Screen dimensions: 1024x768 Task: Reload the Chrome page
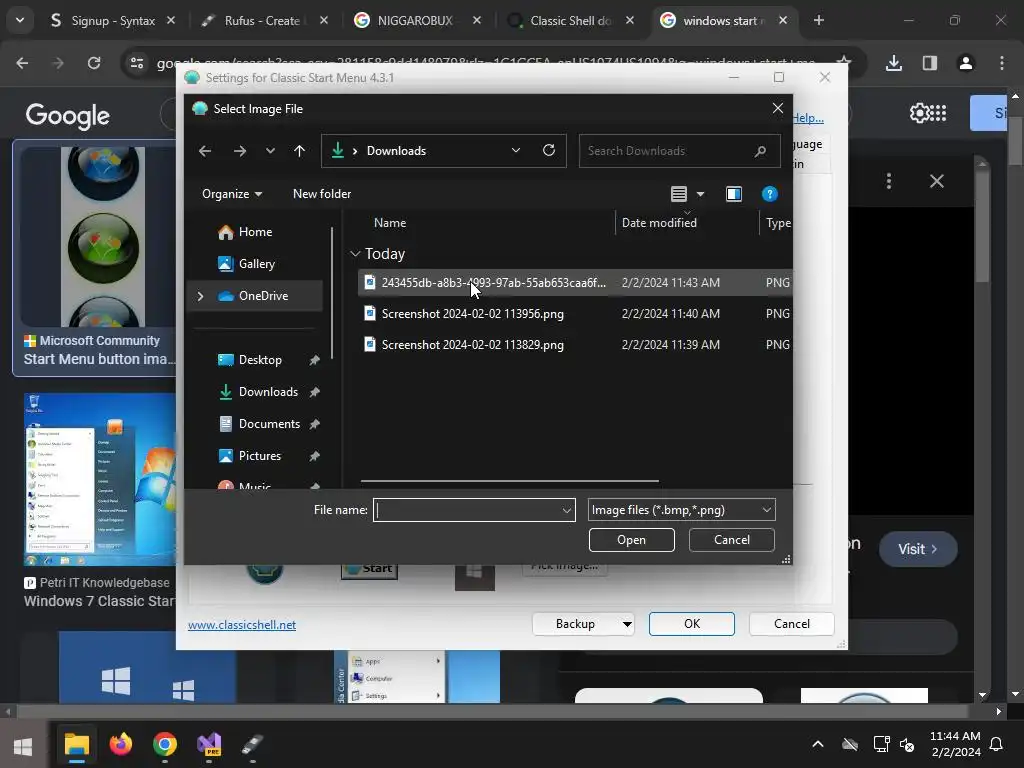94,63
